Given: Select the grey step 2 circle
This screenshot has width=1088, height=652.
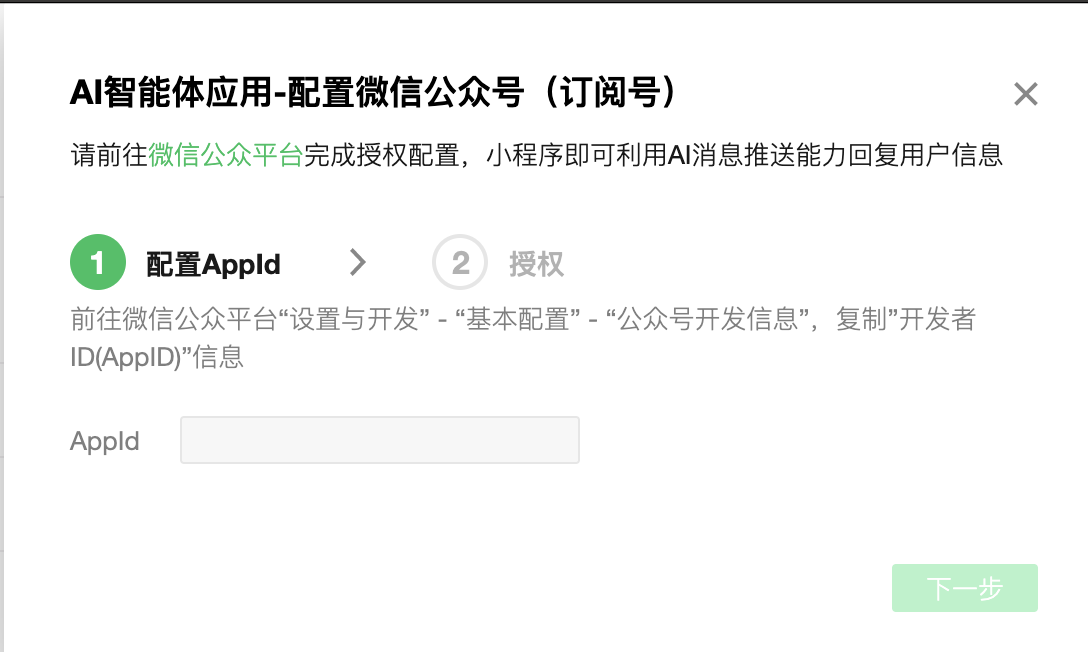Looking at the screenshot, I should (x=460, y=262).
